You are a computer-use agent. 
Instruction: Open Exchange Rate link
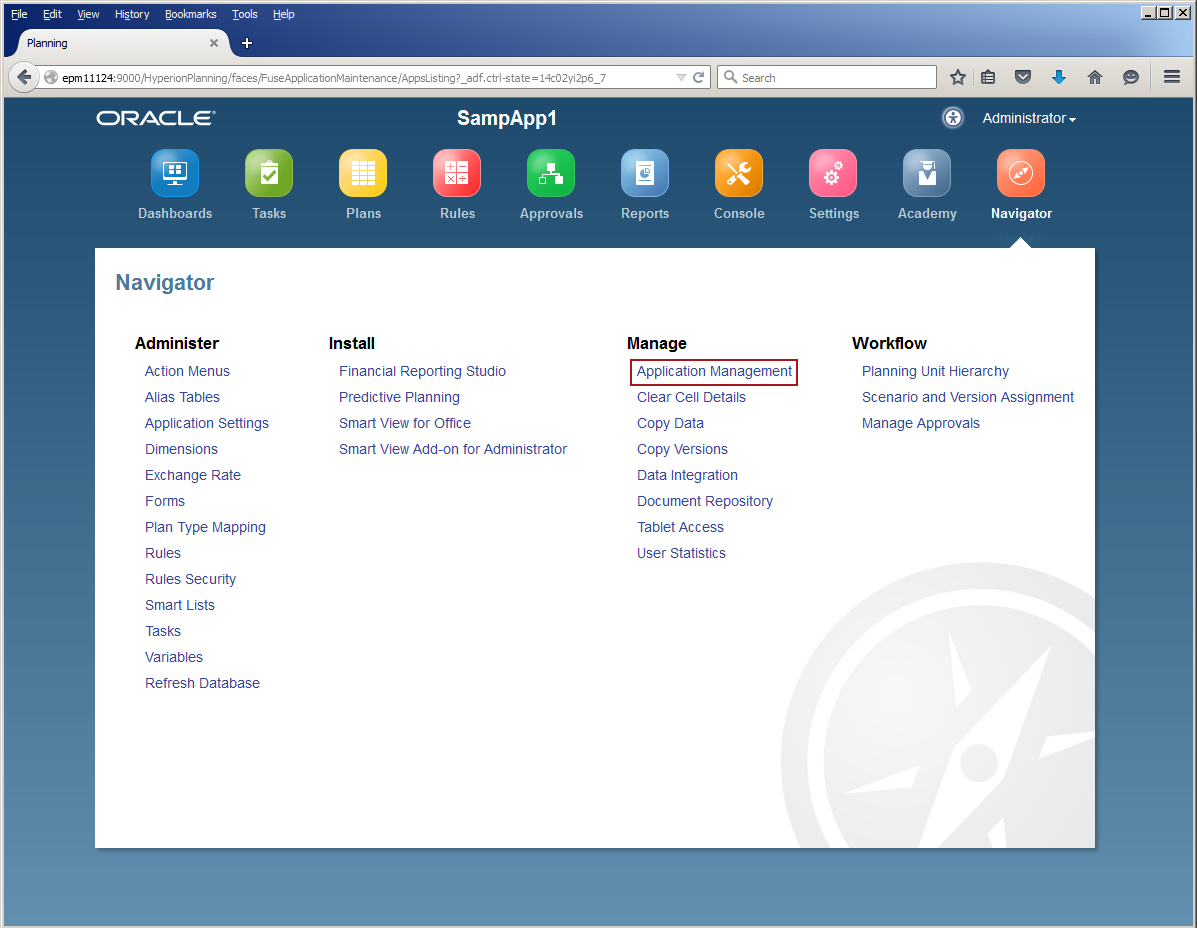coord(193,475)
